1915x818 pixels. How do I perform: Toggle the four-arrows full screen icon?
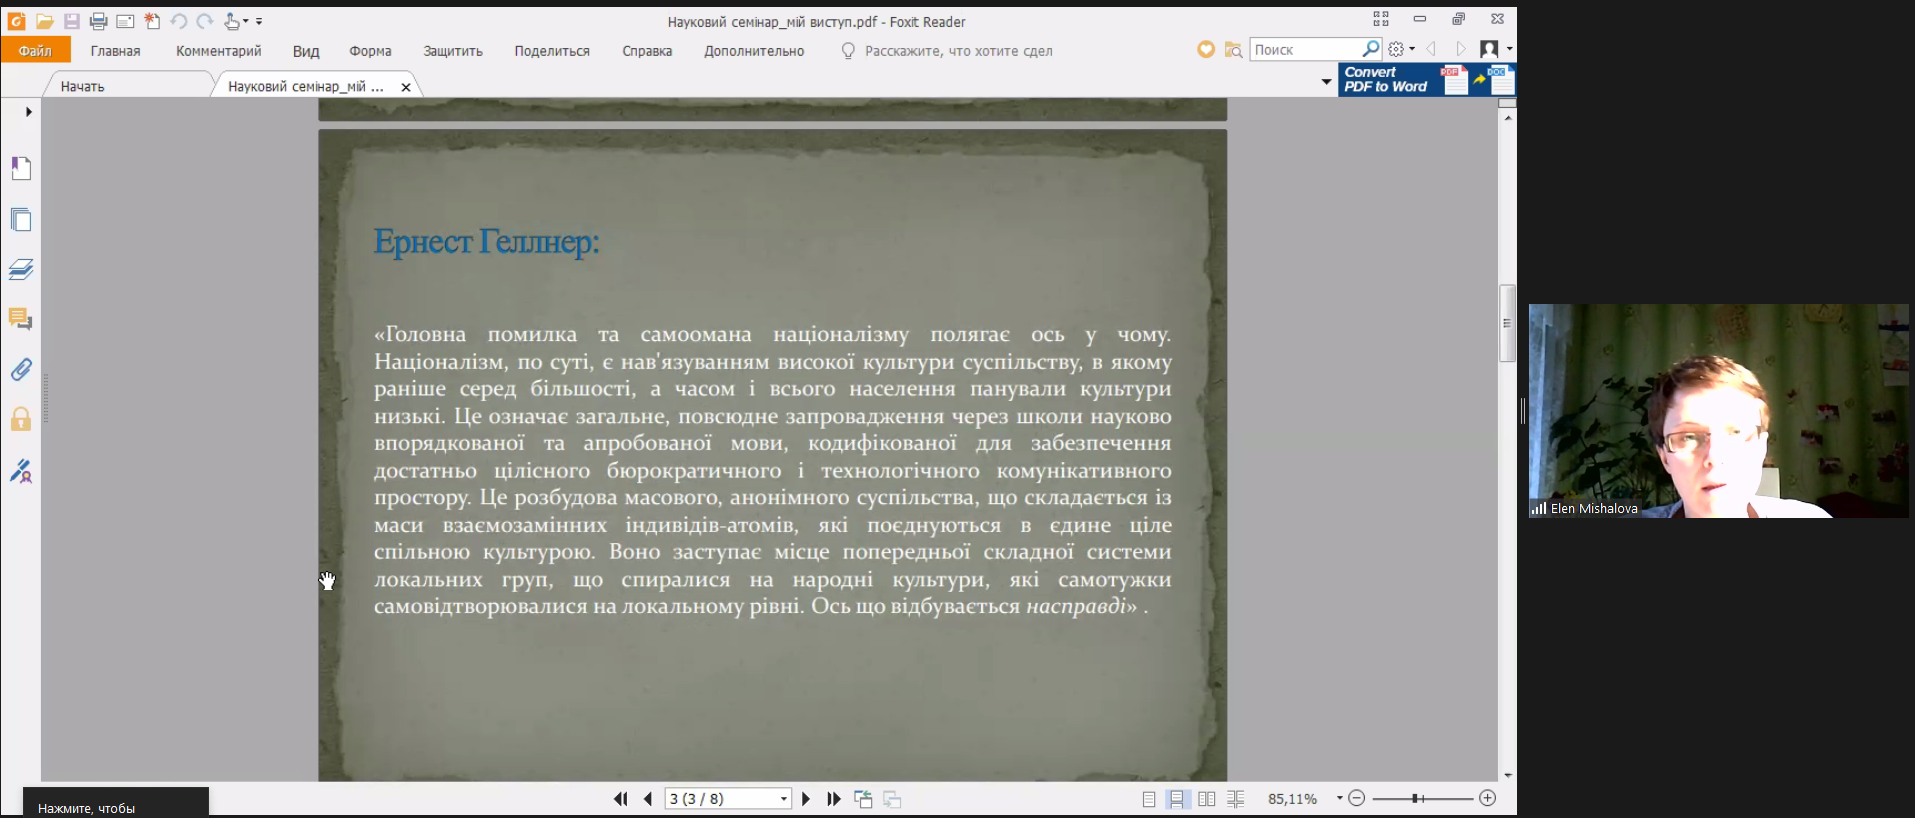1381,19
